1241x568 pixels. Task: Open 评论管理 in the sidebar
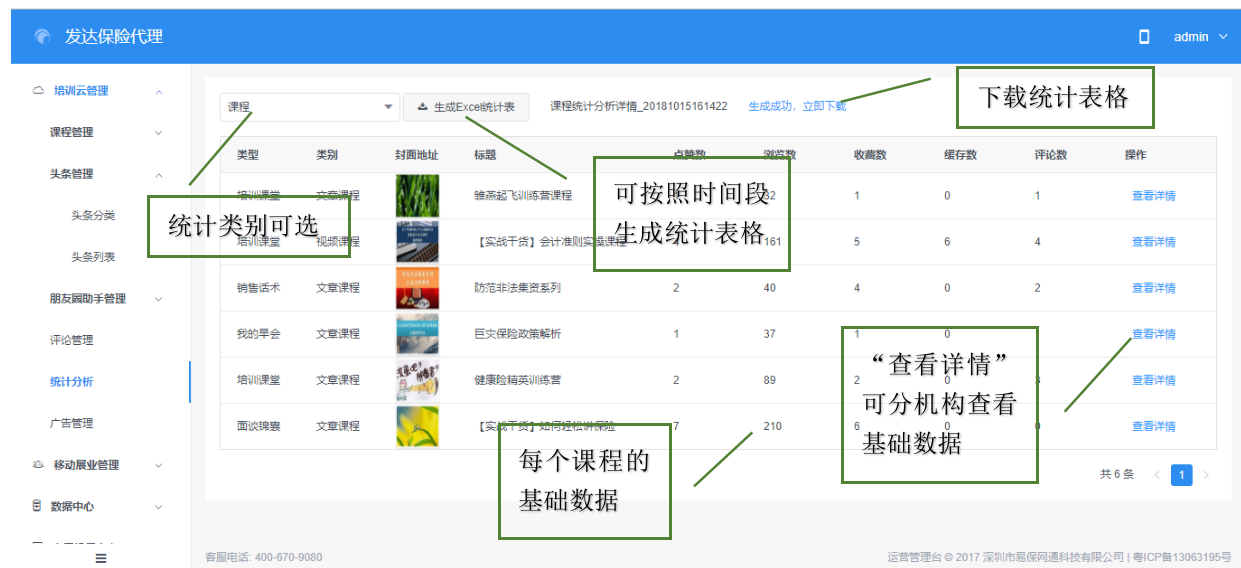72,340
